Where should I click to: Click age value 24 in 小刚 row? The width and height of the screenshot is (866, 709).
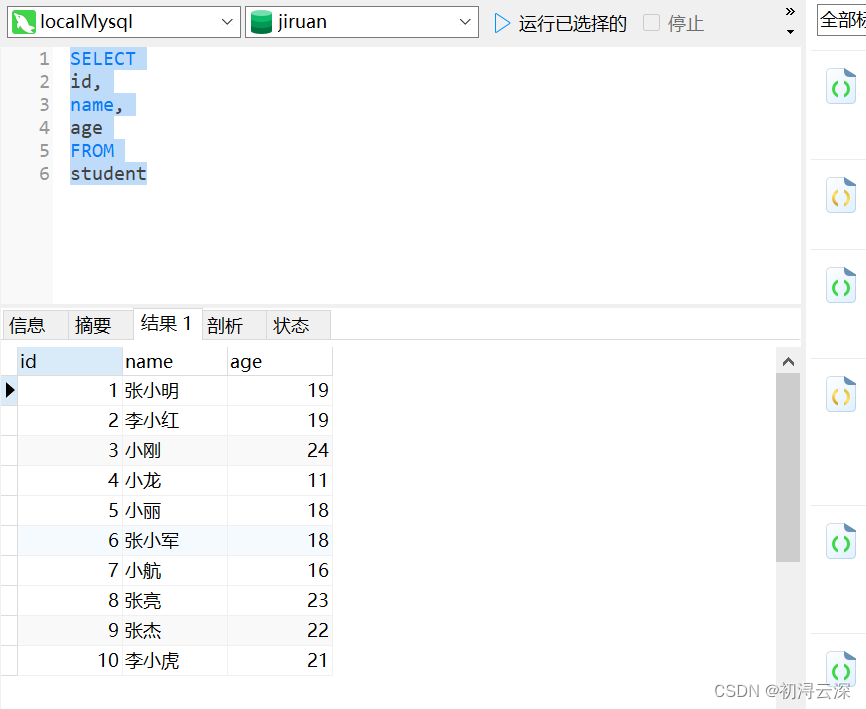(279, 451)
